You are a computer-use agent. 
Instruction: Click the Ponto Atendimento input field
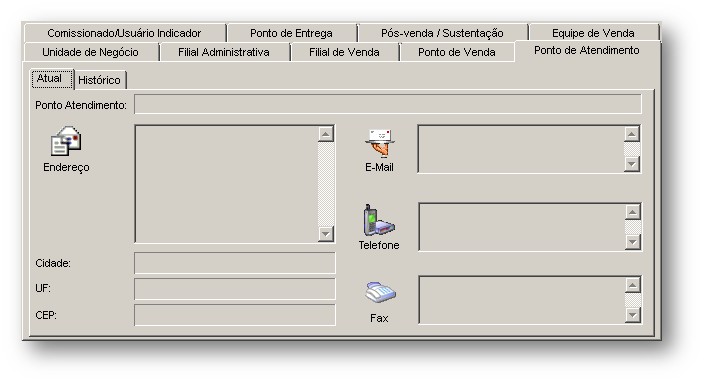(x=388, y=104)
